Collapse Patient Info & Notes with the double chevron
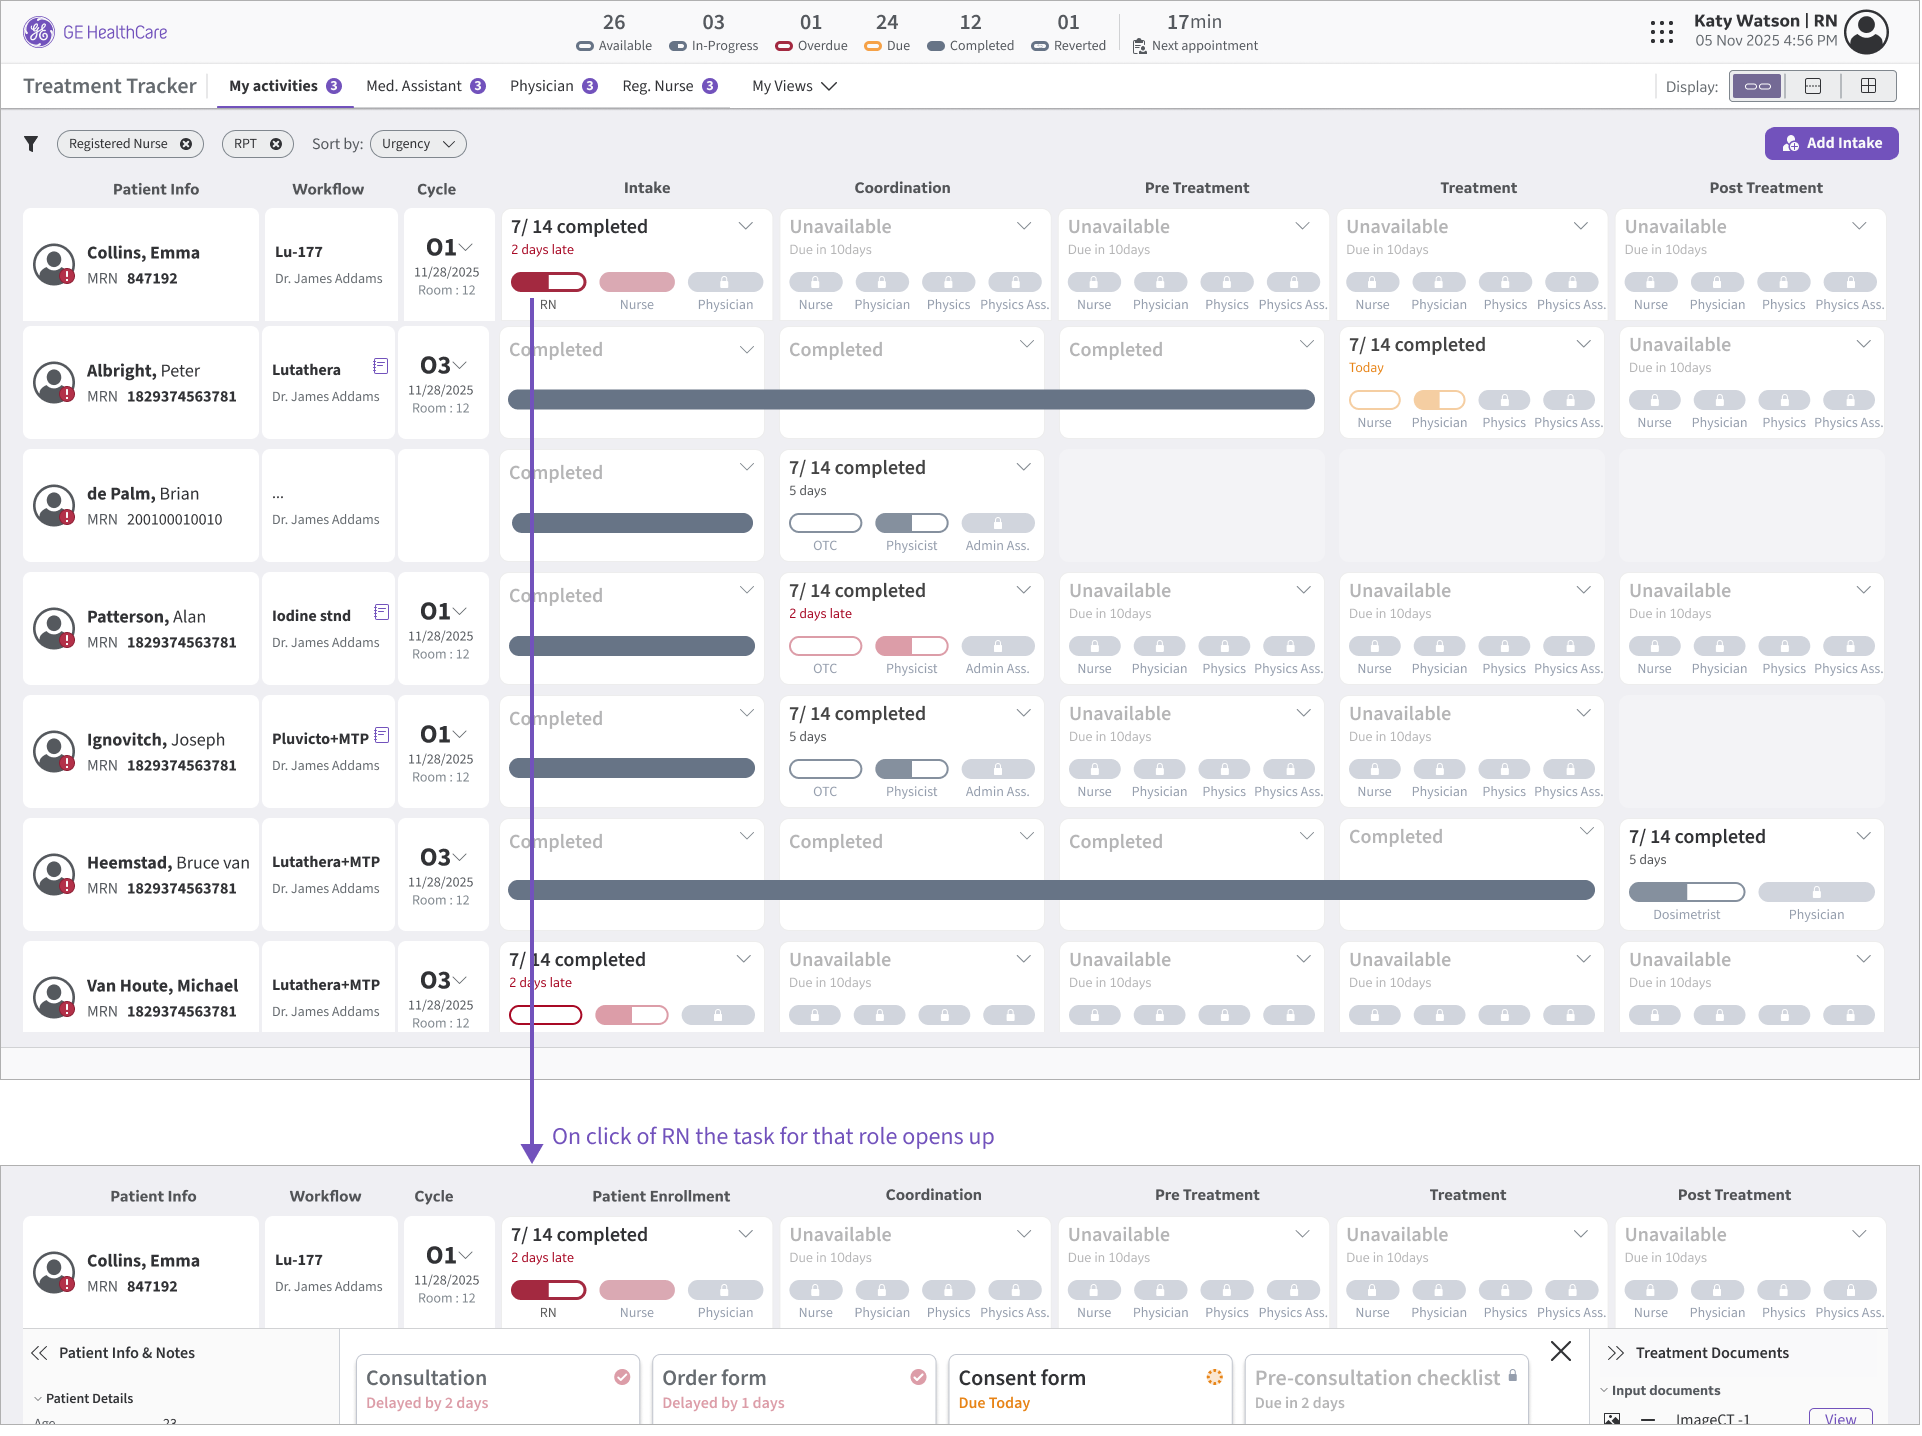The width and height of the screenshot is (1922, 1436). pos(39,1353)
